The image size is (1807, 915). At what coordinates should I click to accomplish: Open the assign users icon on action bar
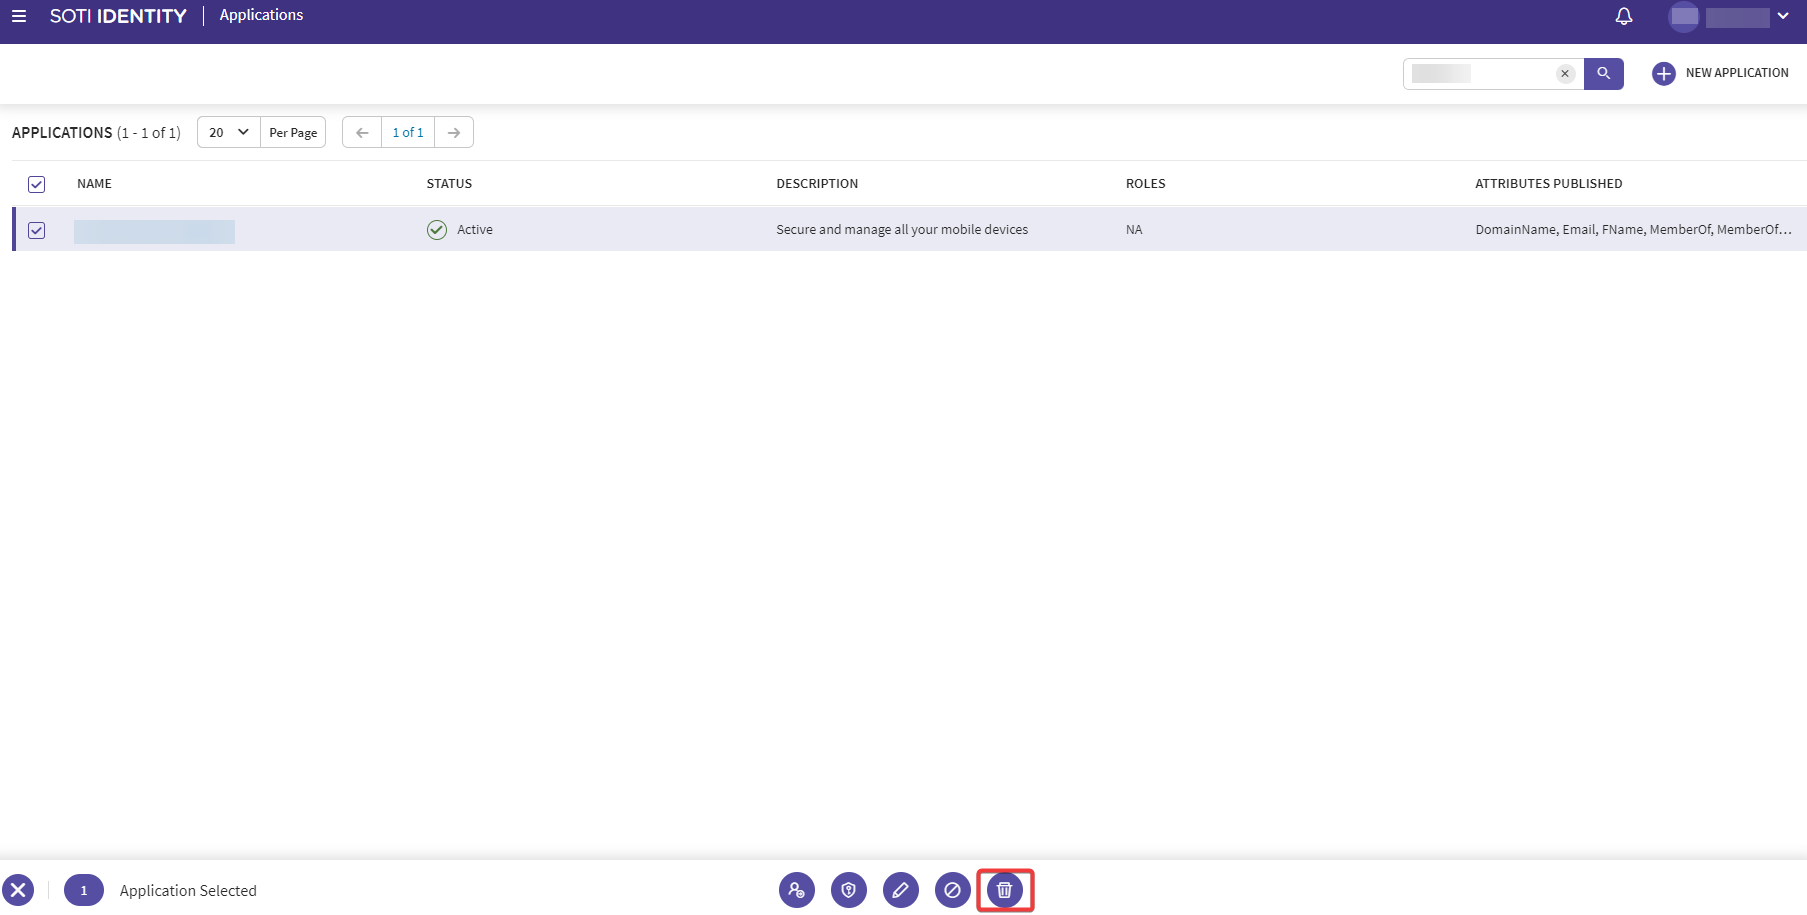coord(796,889)
